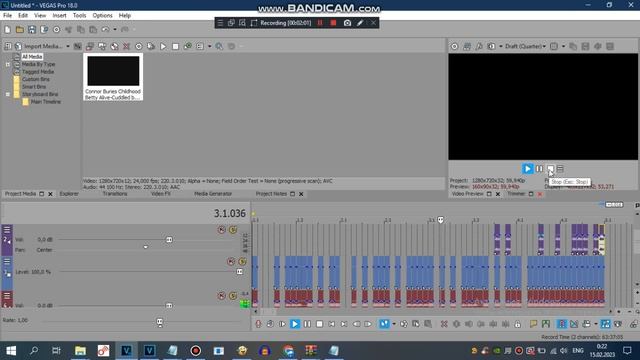Open the File menu

coord(7,16)
